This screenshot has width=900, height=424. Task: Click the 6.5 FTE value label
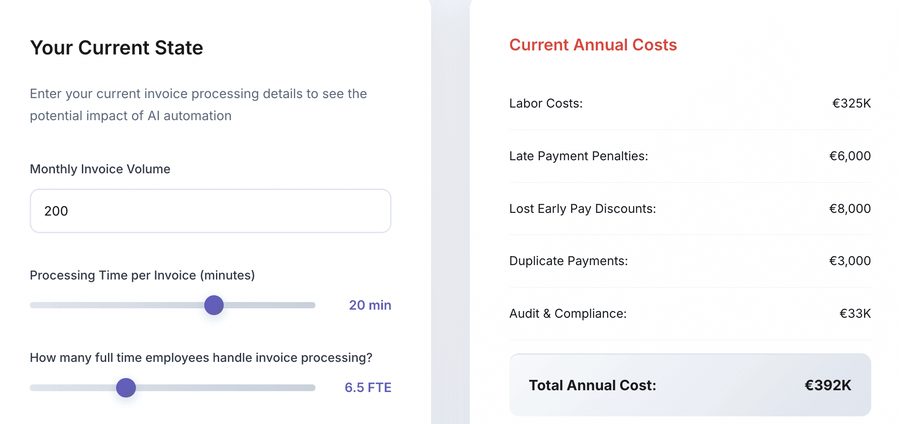[368, 388]
